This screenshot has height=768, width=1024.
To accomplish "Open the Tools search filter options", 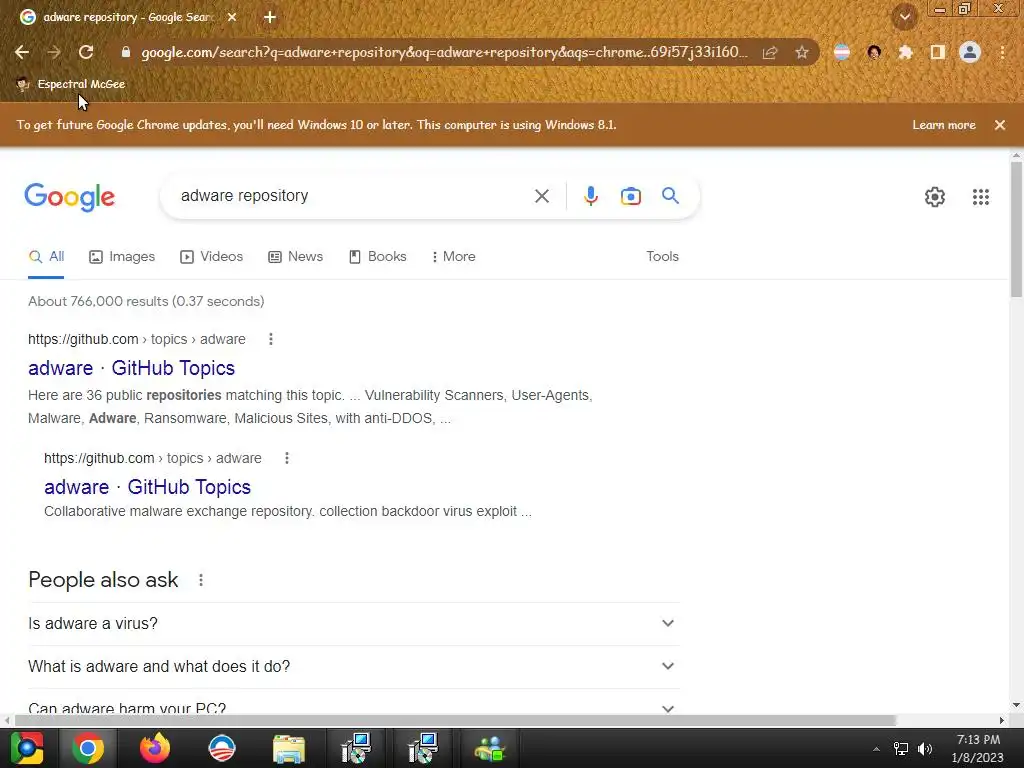I will point(662,257).
